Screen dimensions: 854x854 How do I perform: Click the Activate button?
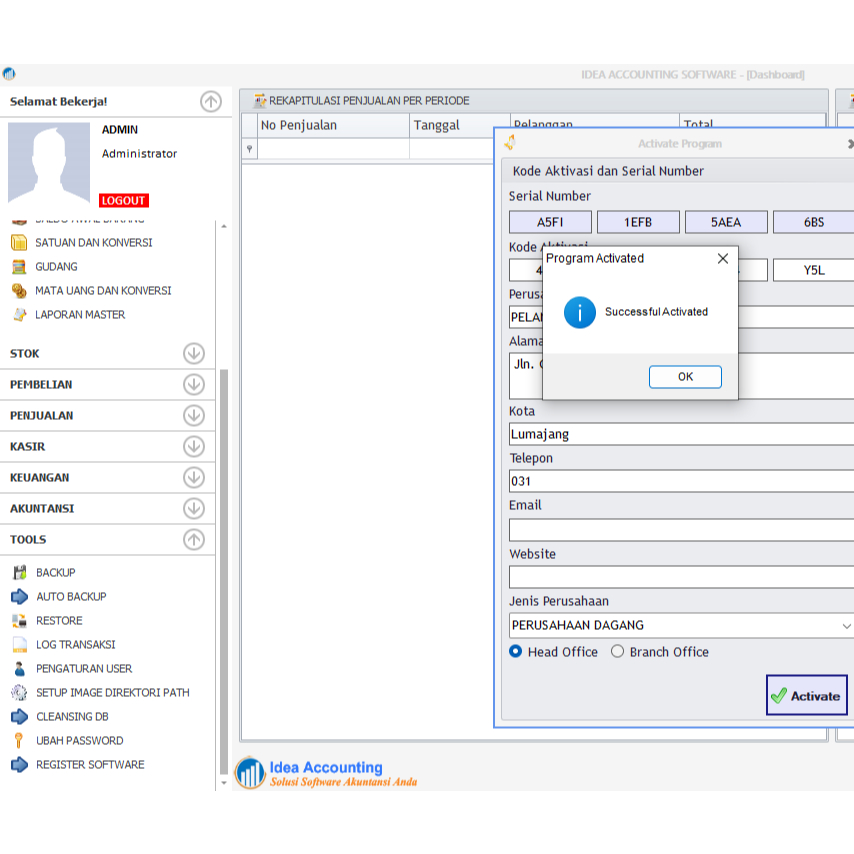click(x=807, y=695)
